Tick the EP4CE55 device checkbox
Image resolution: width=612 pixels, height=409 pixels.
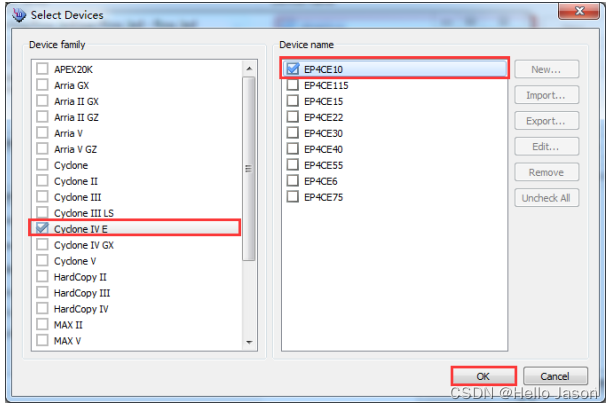pyautogui.click(x=293, y=165)
